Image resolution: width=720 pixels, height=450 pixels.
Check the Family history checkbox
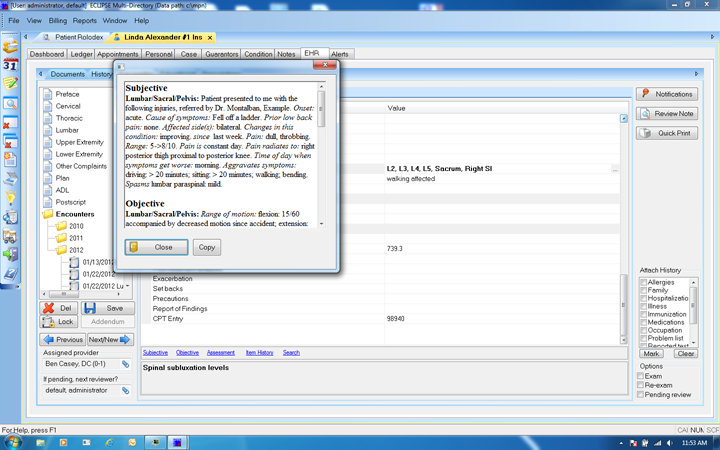coord(643,291)
